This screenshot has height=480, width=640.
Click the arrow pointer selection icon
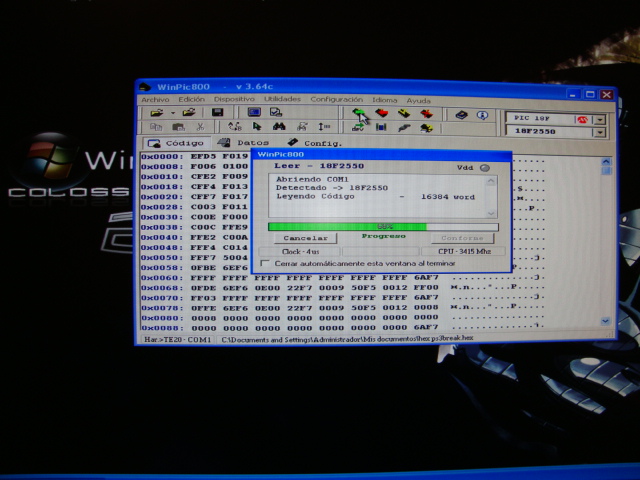coord(257,127)
